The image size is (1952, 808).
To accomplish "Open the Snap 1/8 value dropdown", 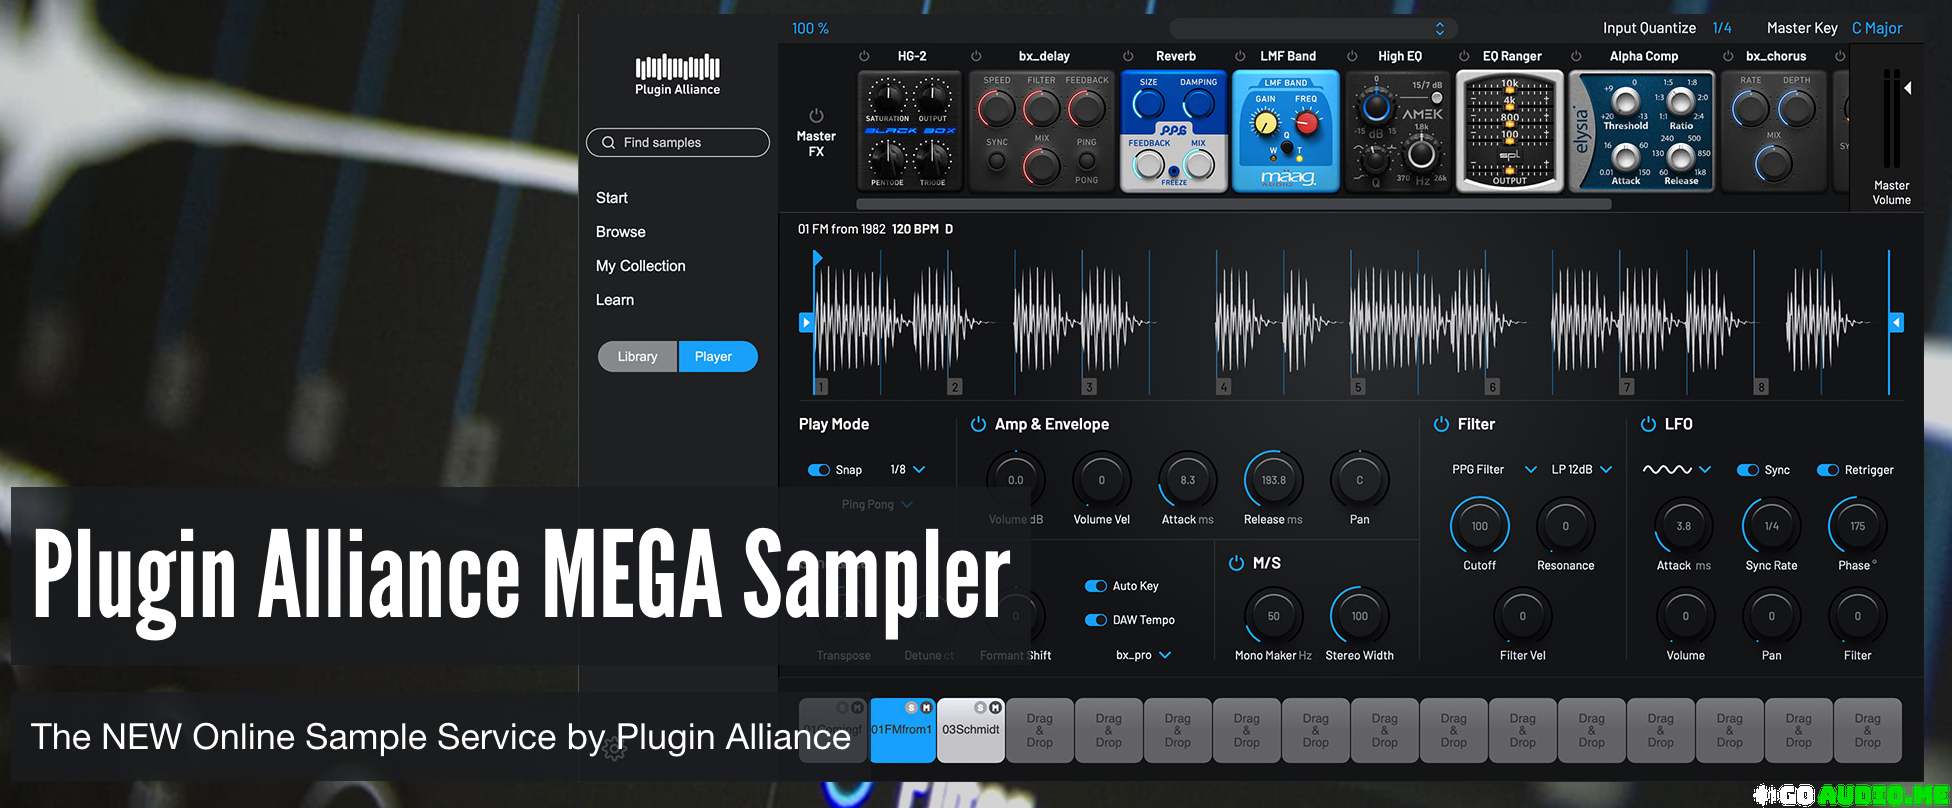I will [x=908, y=470].
